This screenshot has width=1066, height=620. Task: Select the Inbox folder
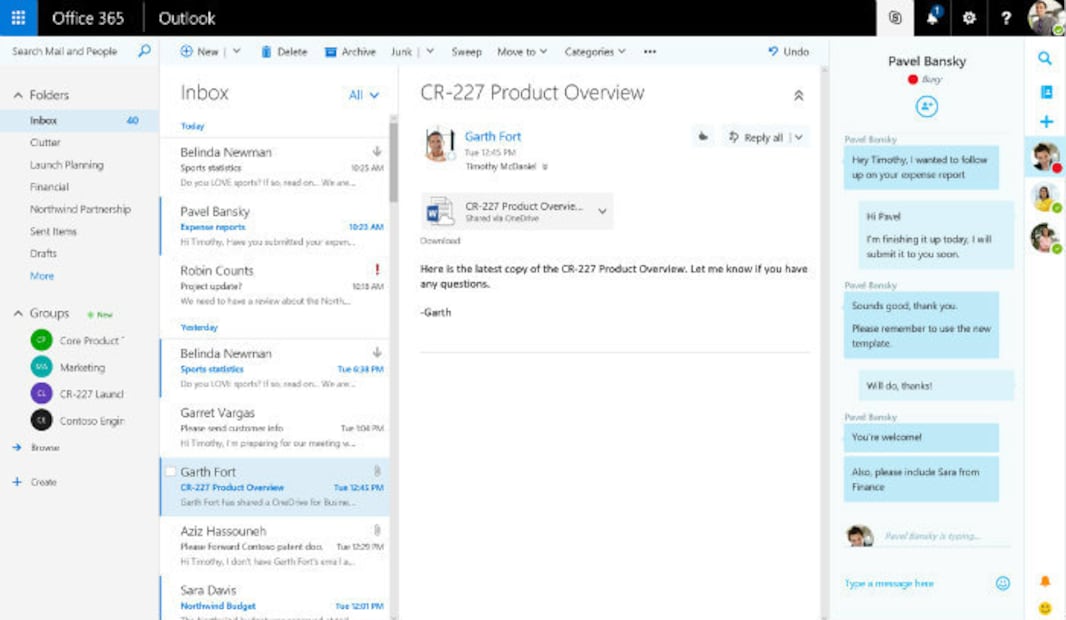(x=80, y=120)
